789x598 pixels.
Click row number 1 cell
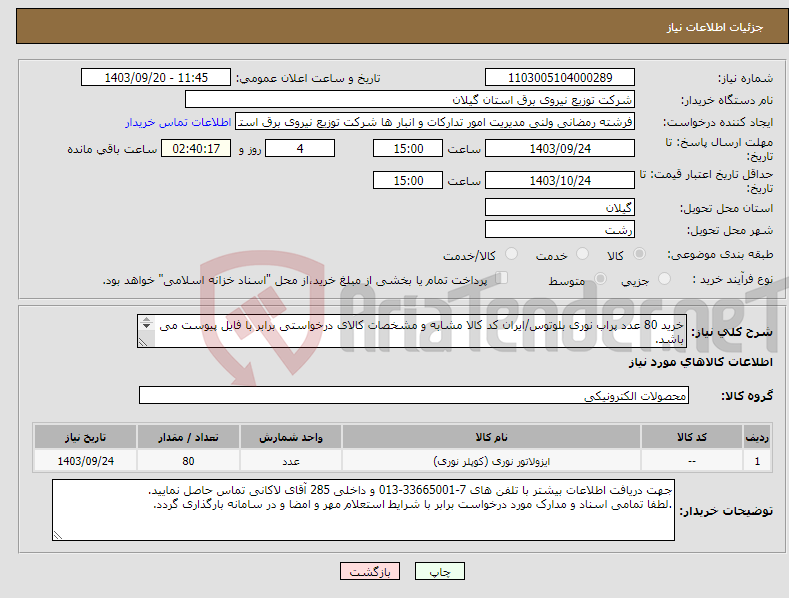757,461
